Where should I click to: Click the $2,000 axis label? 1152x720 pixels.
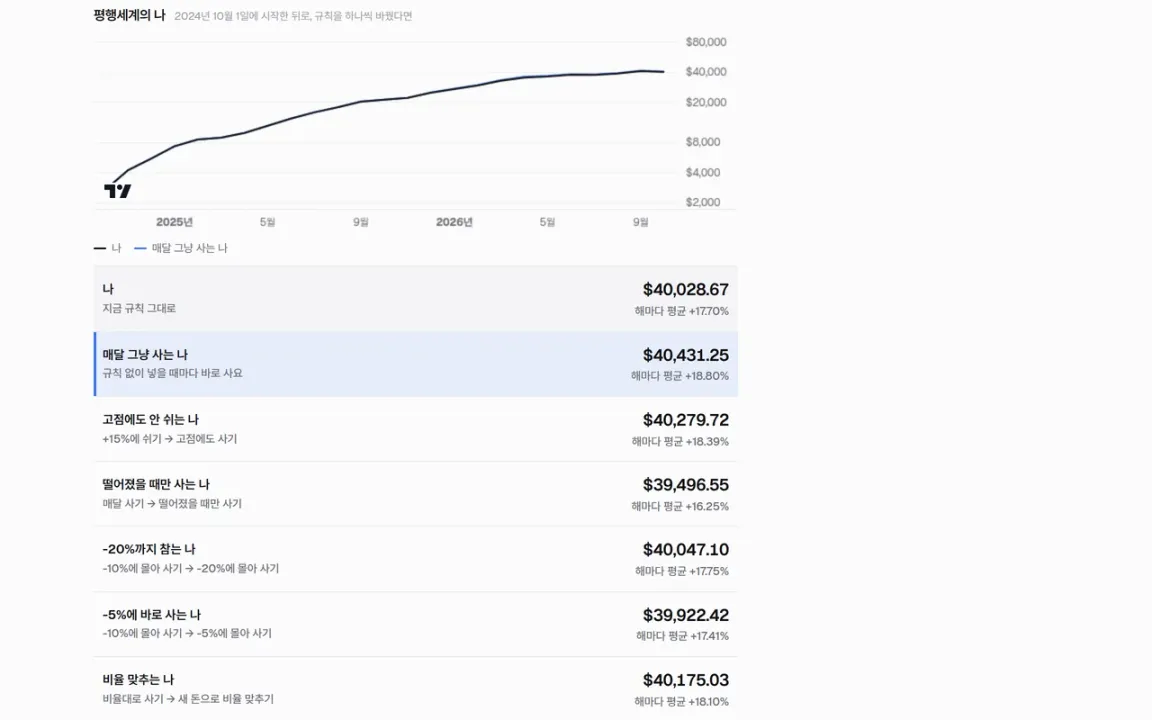[703, 202]
